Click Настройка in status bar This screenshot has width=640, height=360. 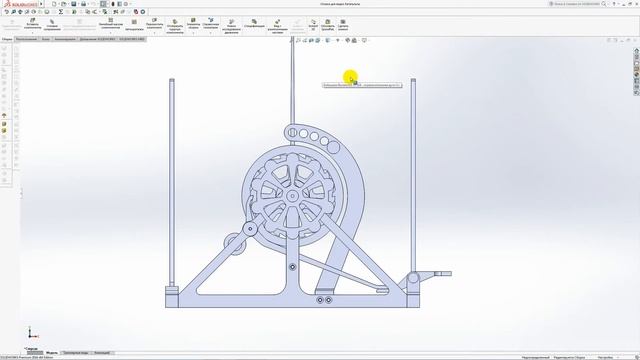[x=605, y=358]
